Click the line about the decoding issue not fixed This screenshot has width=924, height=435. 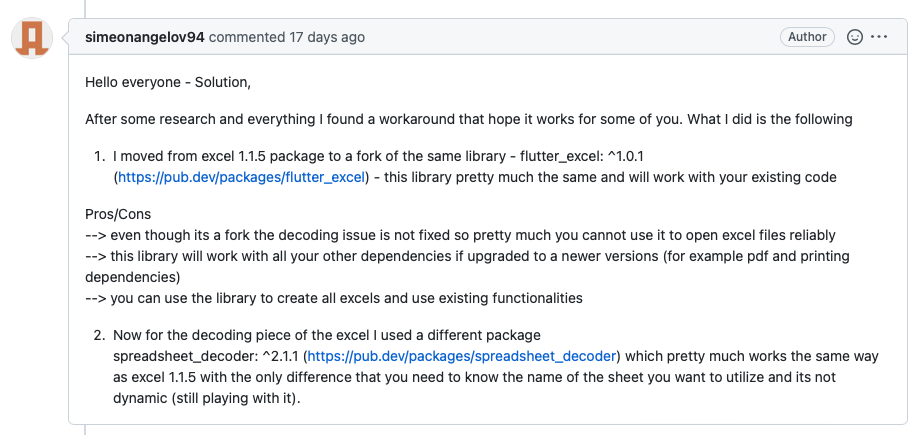coord(460,235)
